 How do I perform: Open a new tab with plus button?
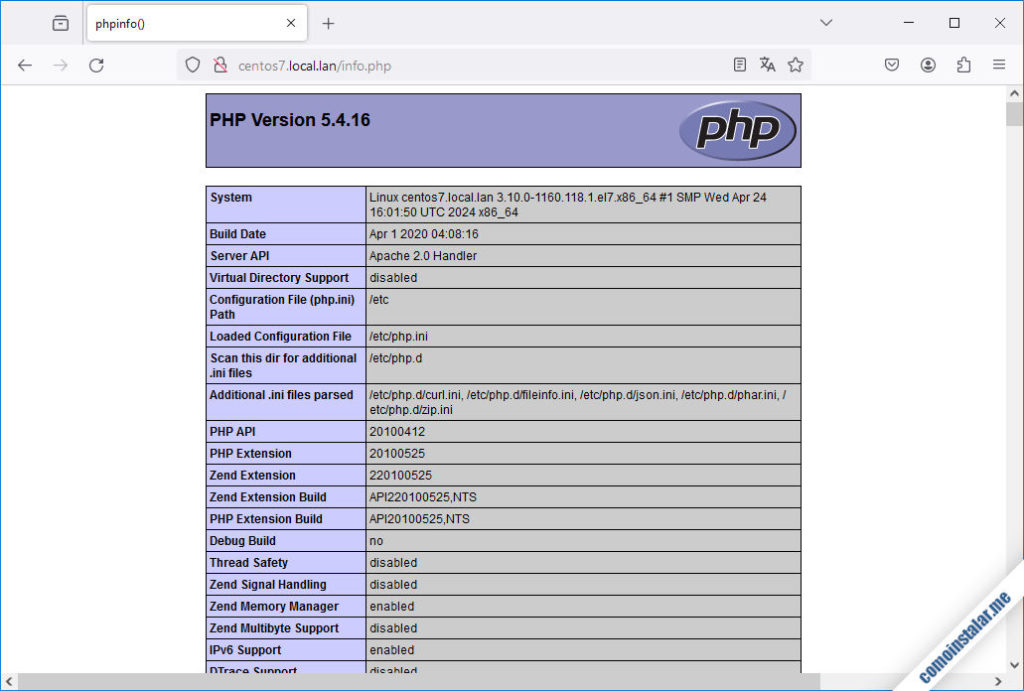[x=328, y=24]
